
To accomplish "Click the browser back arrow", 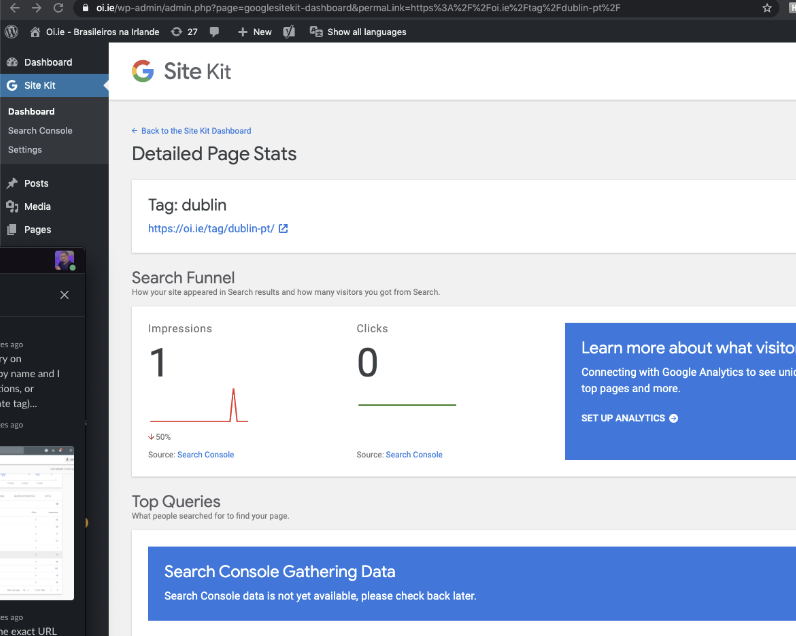I will (x=15, y=8).
